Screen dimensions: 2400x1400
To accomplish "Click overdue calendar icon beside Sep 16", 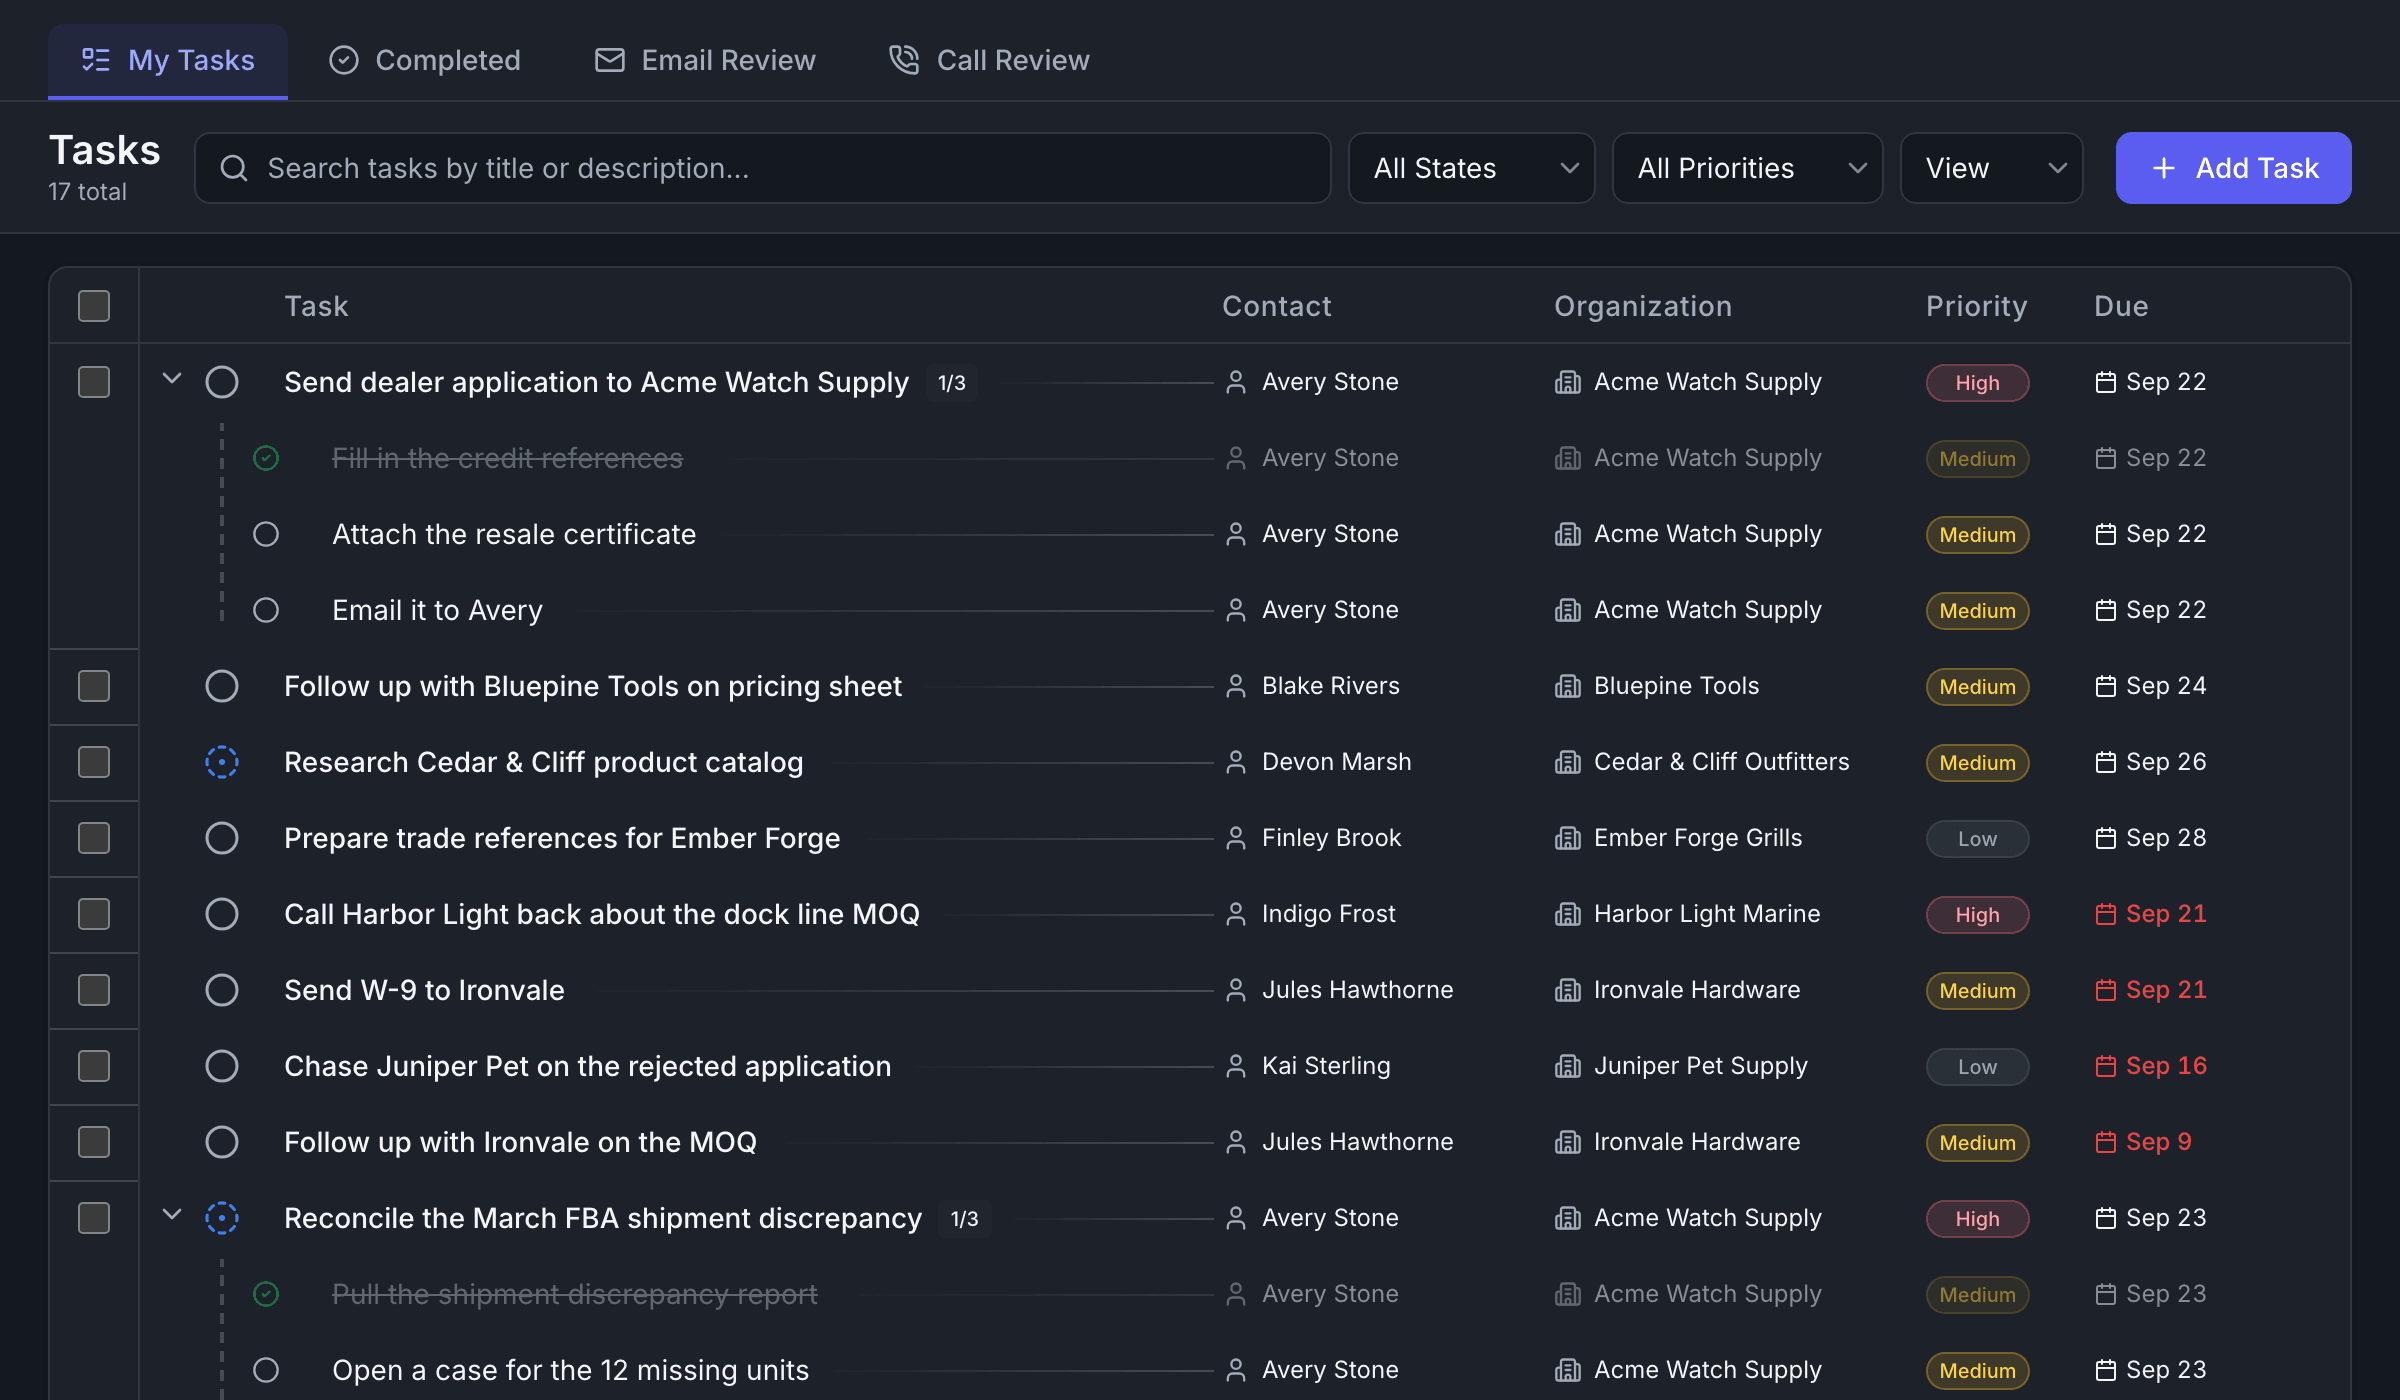I will tap(2106, 1066).
